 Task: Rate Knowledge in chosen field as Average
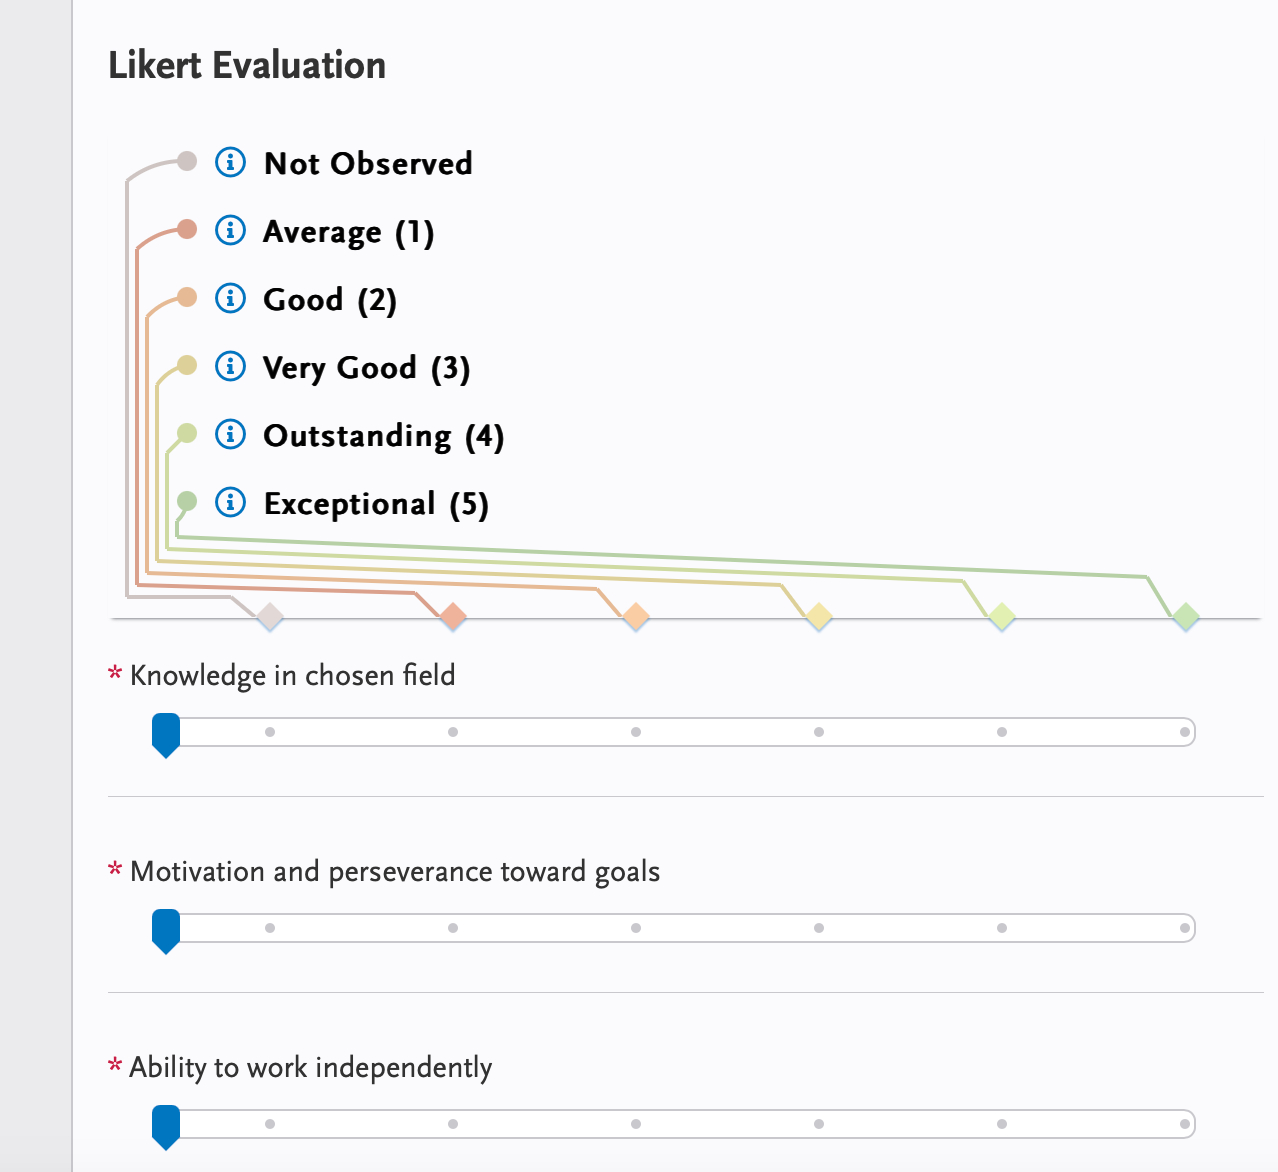[453, 732]
